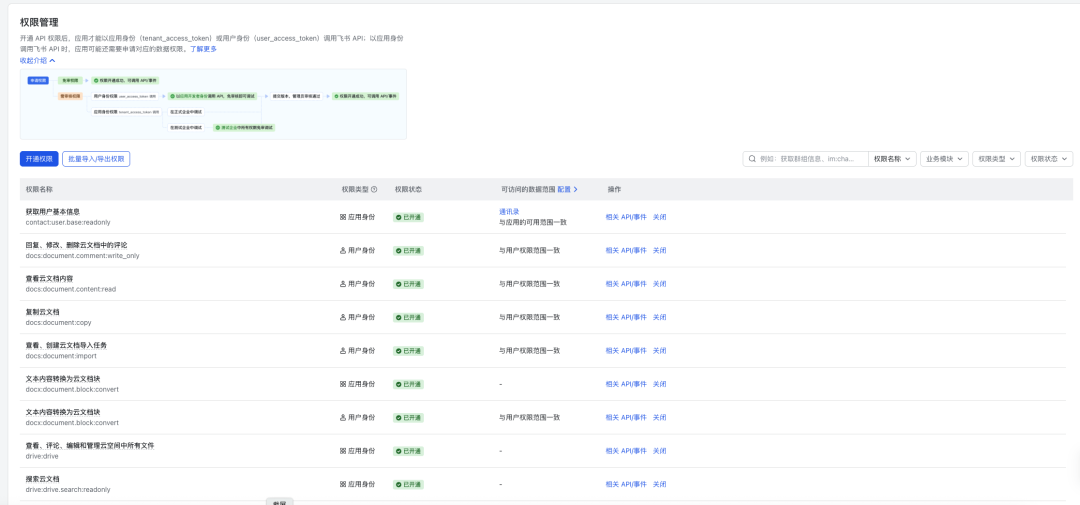1080x505 pixels.
Task: Open the 了解更多 link
Action: point(203,49)
